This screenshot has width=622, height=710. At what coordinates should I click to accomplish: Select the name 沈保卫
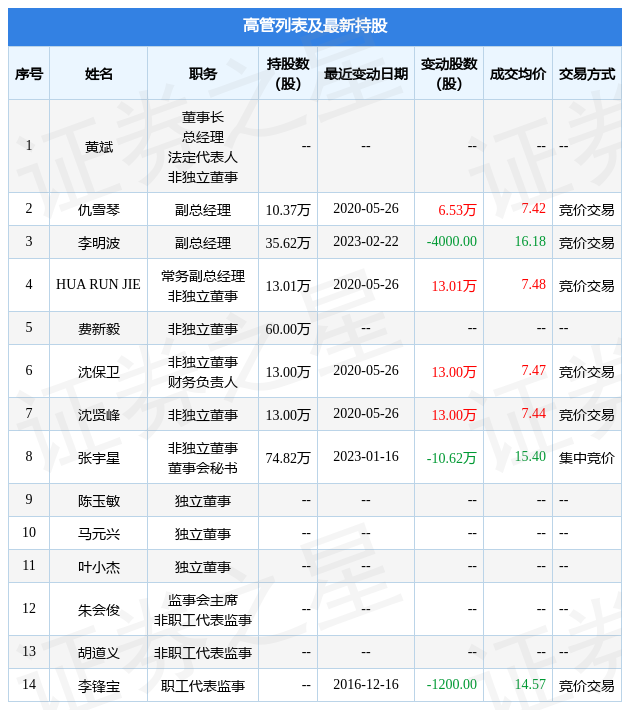[99, 372]
